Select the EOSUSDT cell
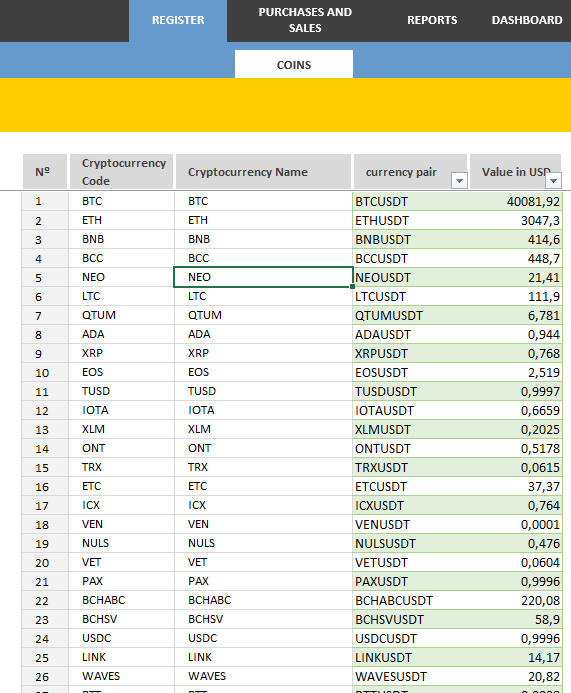The height and width of the screenshot is (693, 571). point(411,373)
